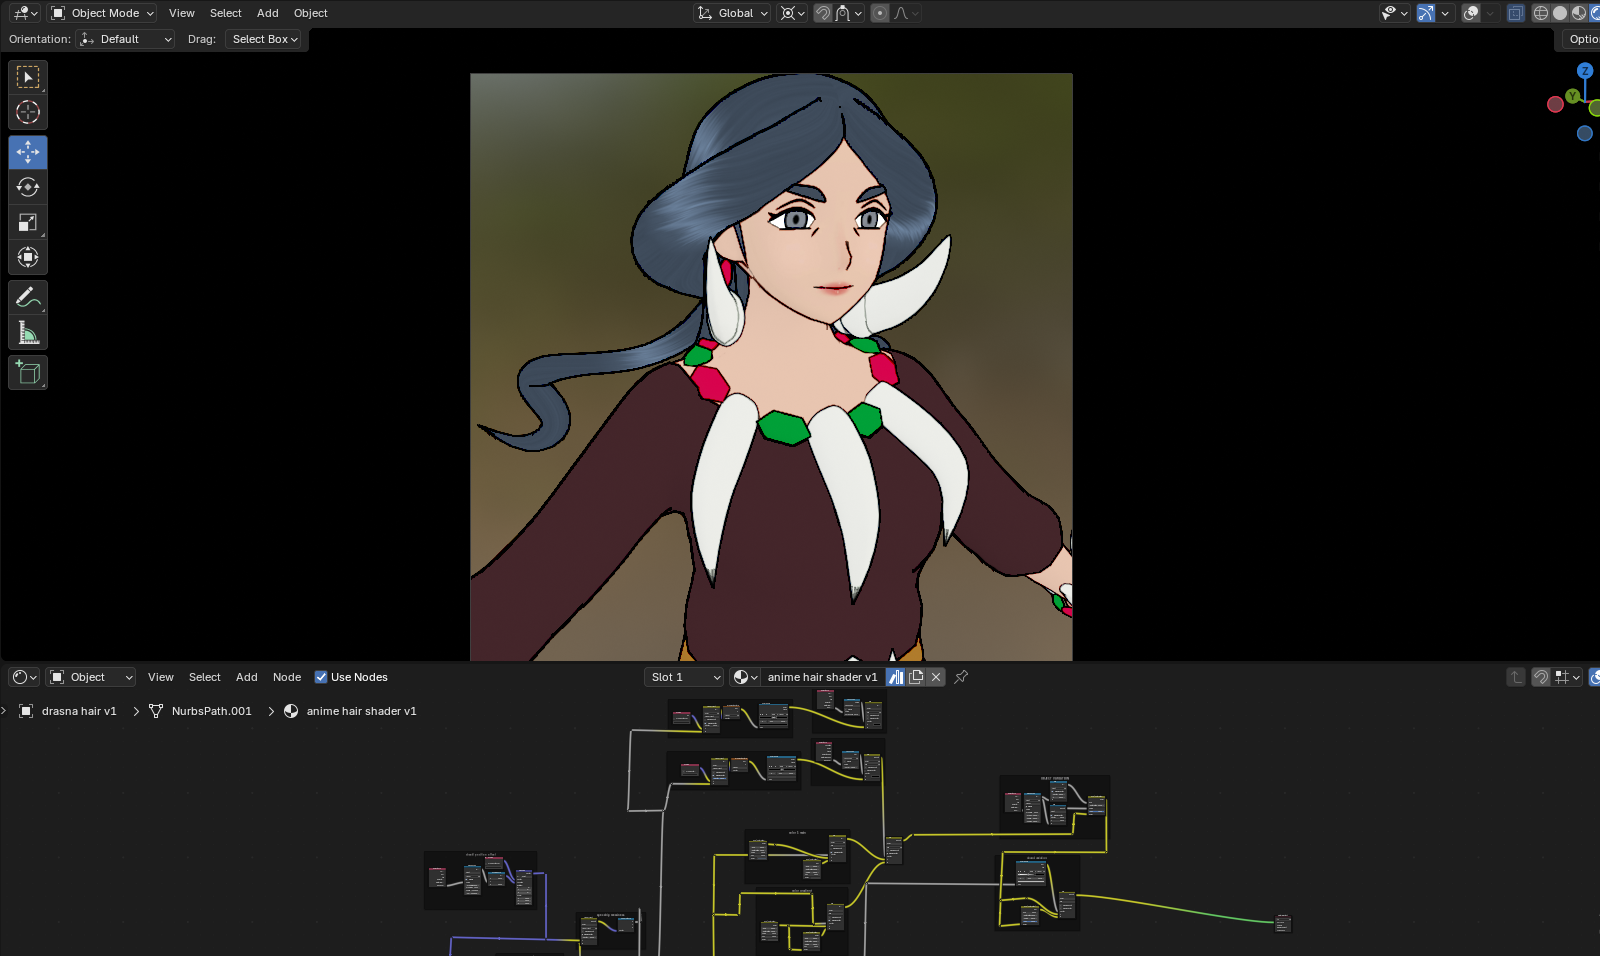Toggle X-ray mode
The height and width of the screenshot is (956, 1600).
click(1516, 13)
